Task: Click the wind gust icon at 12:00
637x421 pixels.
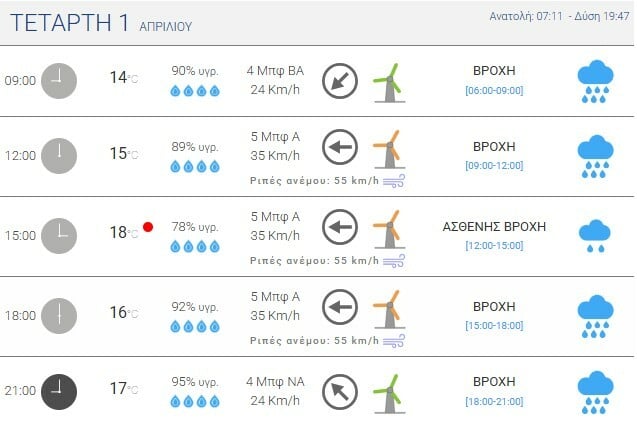Action: point(395,181)
